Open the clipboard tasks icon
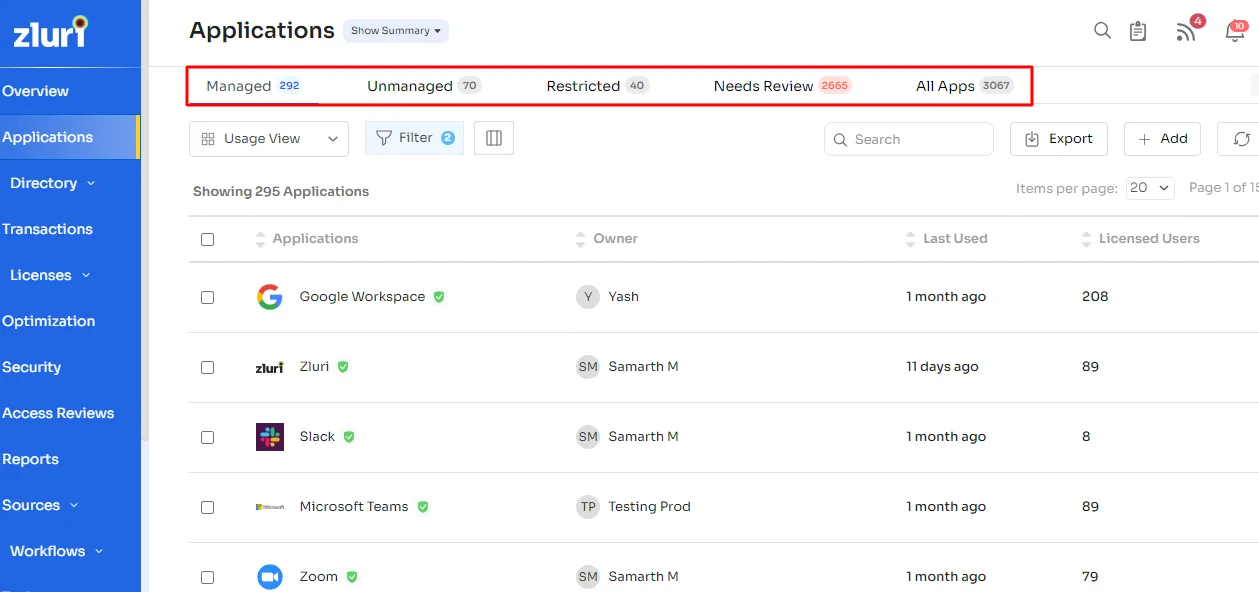 [x=1138, y=32]
